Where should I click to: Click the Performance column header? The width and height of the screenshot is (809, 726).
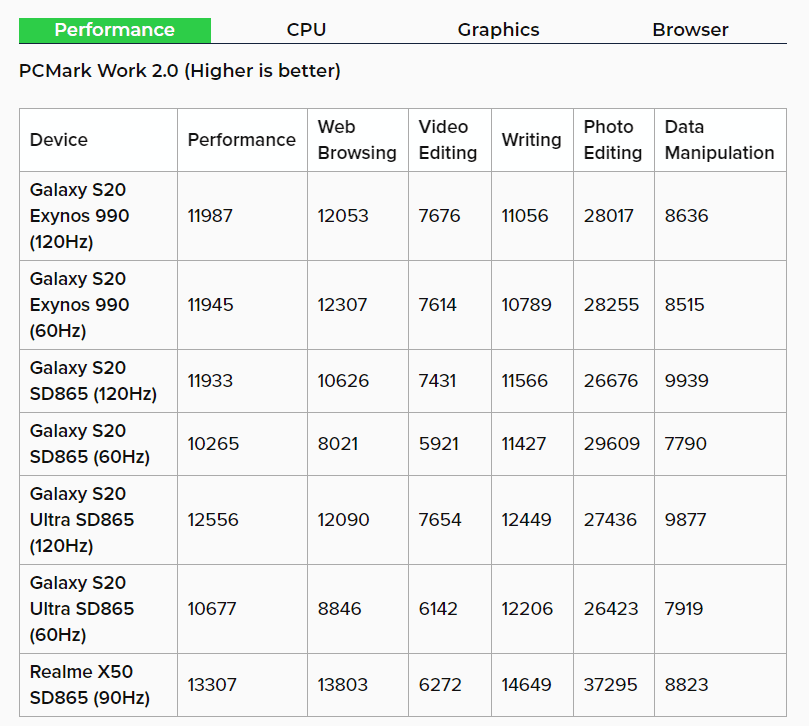241,140
